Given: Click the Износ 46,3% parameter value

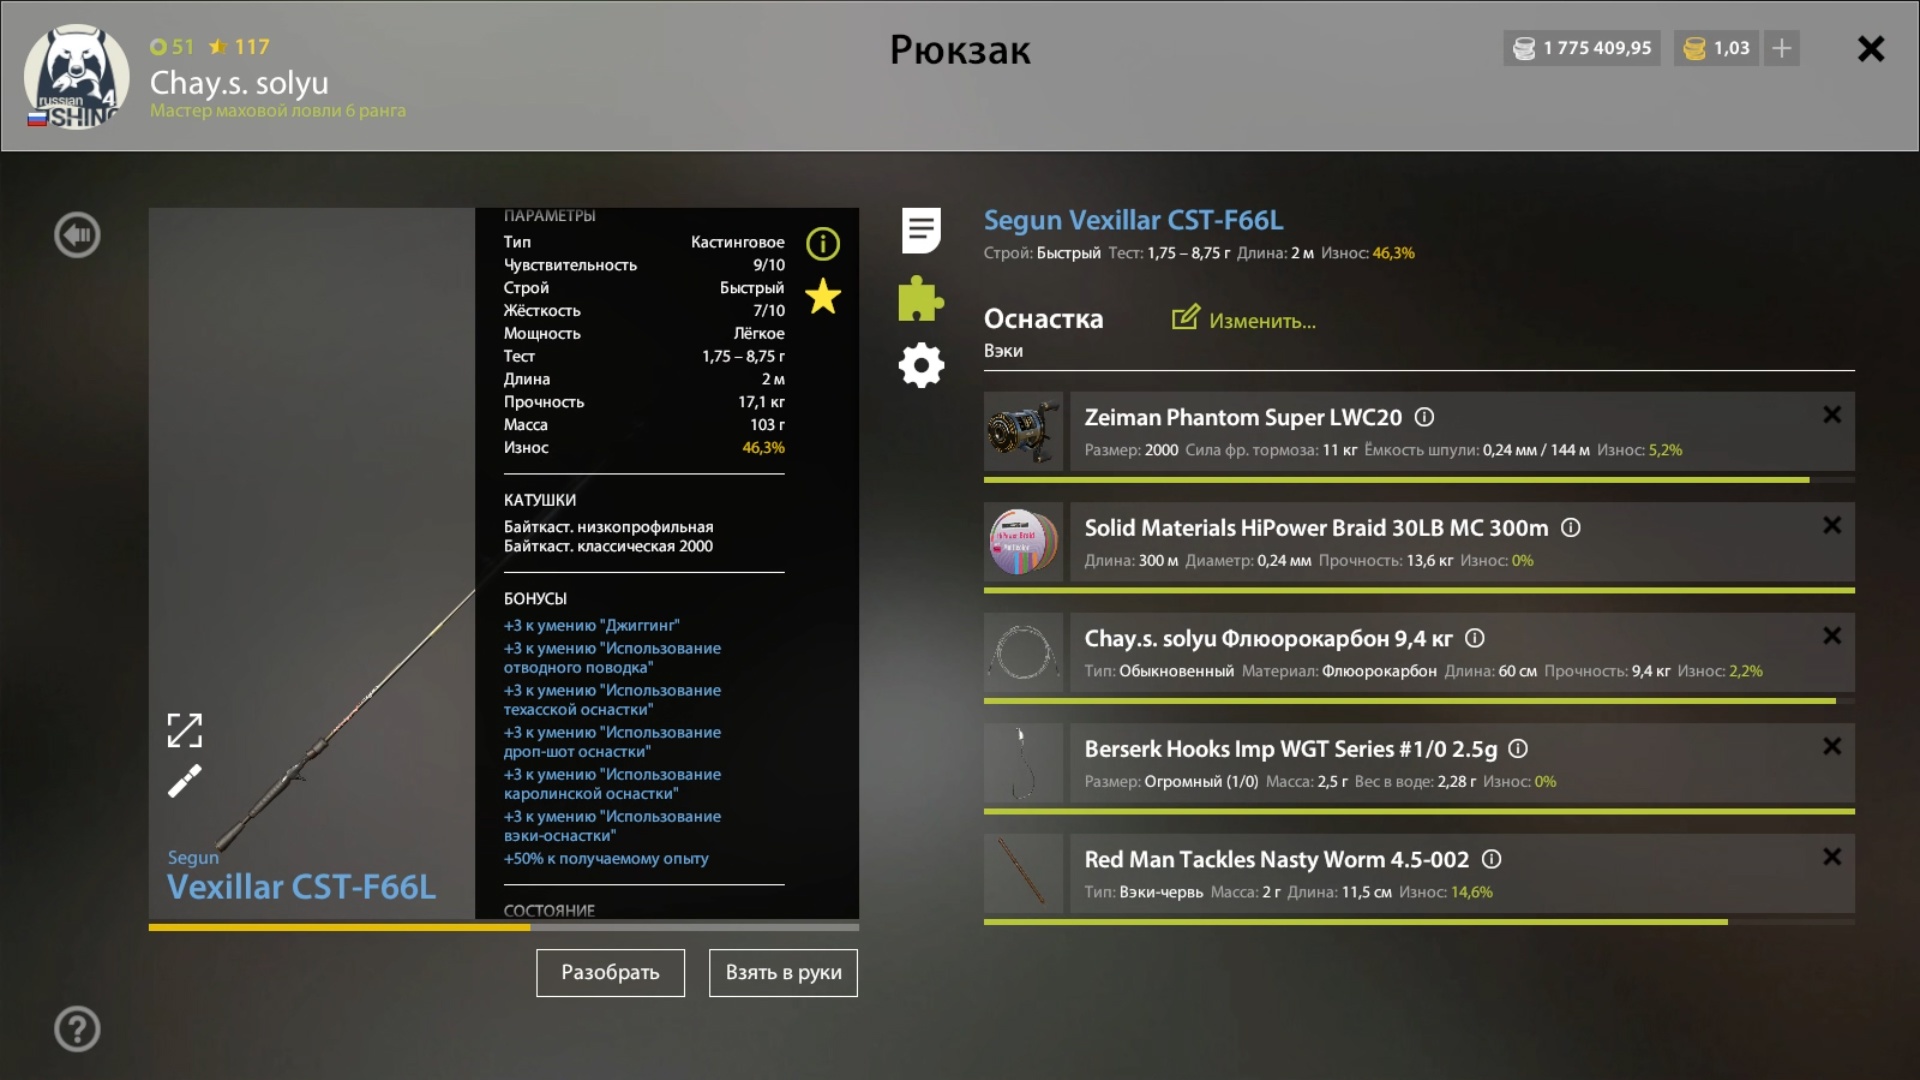Looking at the screenshot, I should pos(763,448).
